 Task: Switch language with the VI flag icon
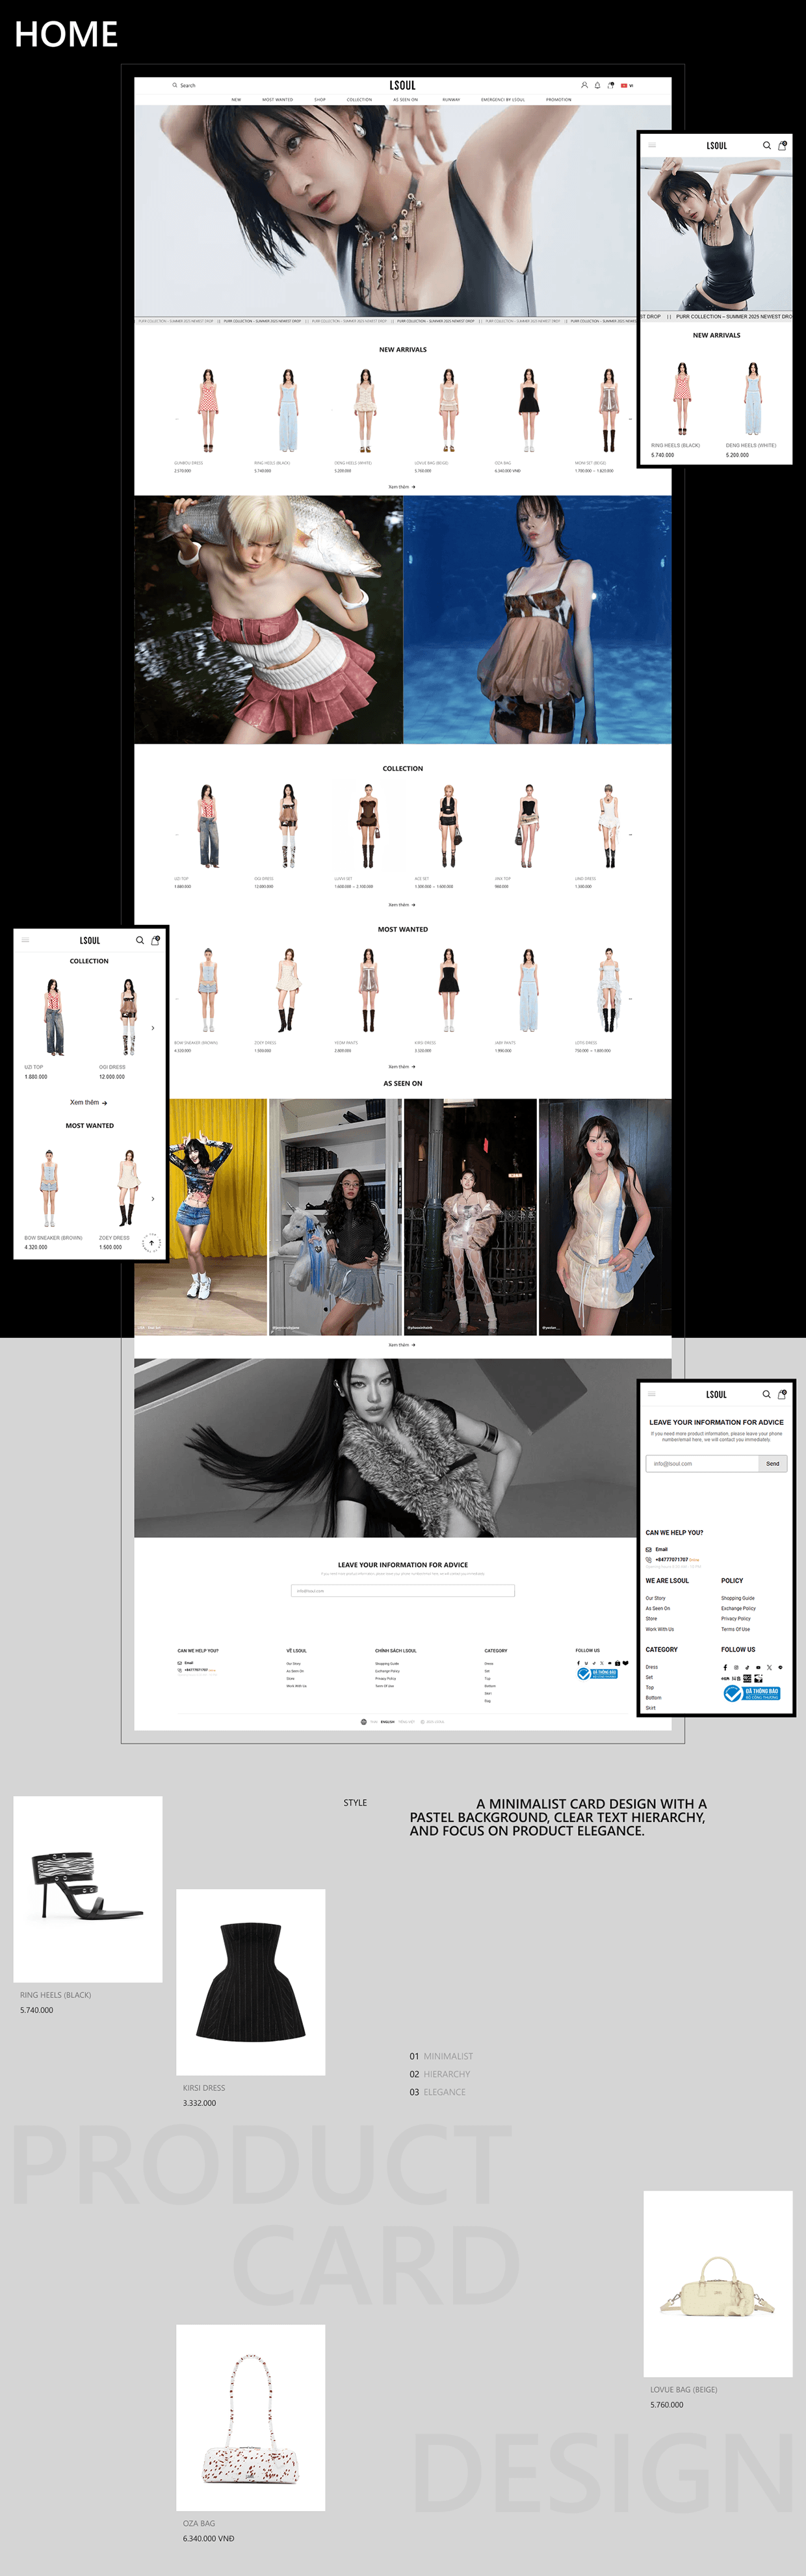pyautogui.click(x=627, y=85)
